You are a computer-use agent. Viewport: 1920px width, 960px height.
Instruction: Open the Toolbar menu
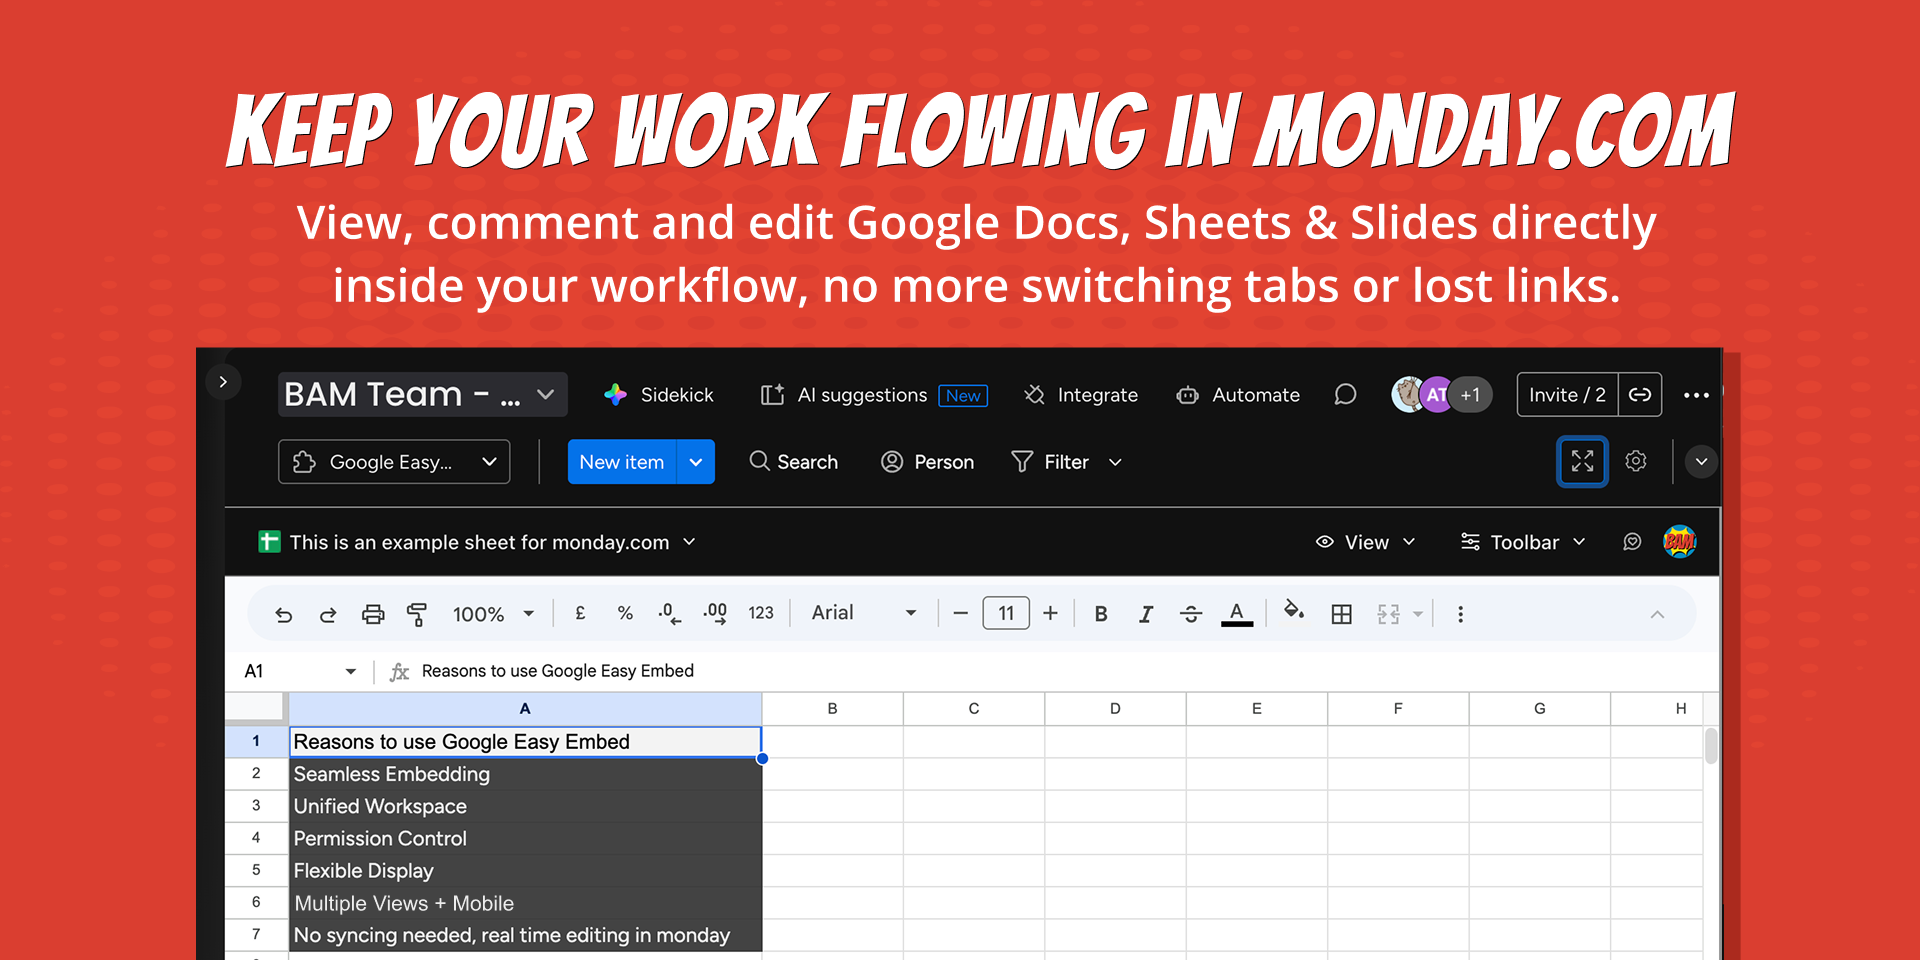pos(1521,541)
